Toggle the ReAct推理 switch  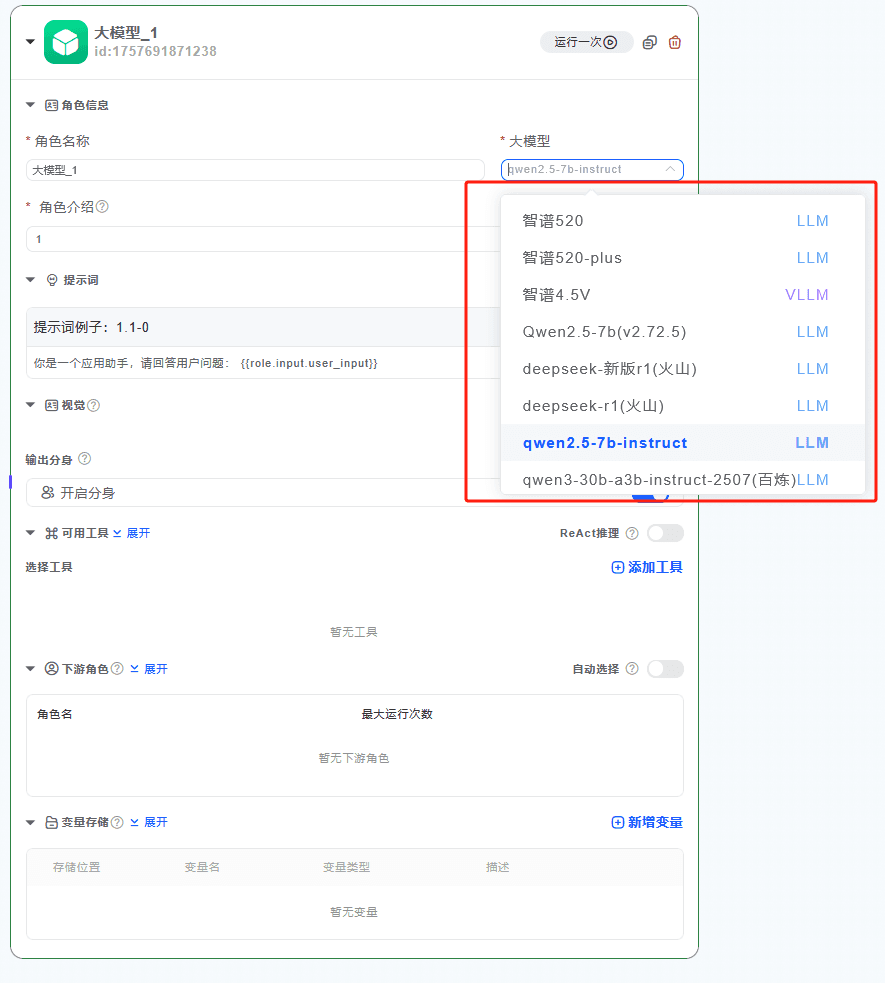[665, 533]
